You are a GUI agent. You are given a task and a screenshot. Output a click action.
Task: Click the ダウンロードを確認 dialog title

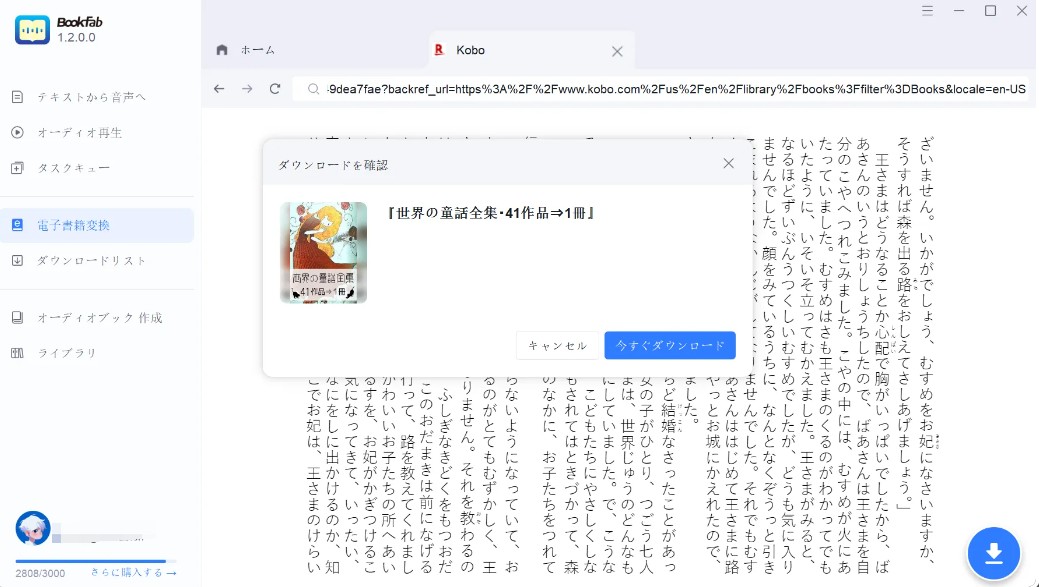[333, 165]
